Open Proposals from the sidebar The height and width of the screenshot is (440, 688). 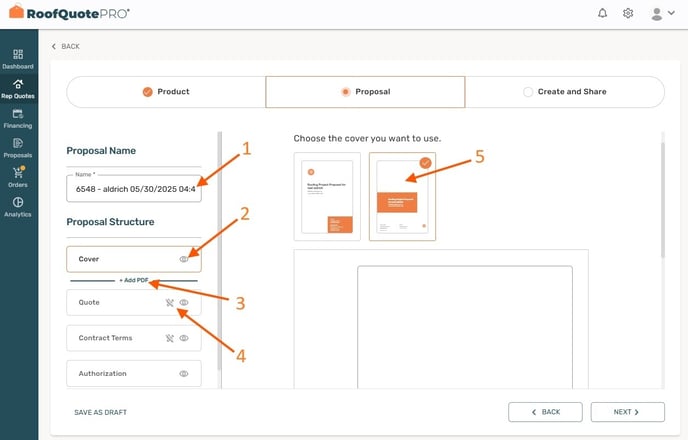(x=18, y=148)
